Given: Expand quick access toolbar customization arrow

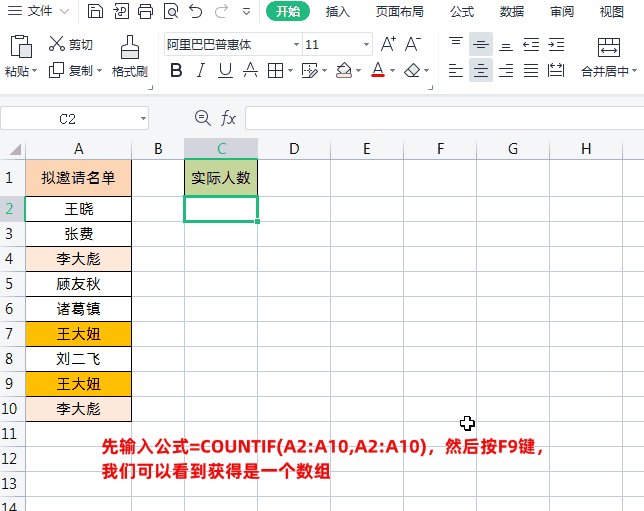Looking at the screenshot, I should coord(246,12).
